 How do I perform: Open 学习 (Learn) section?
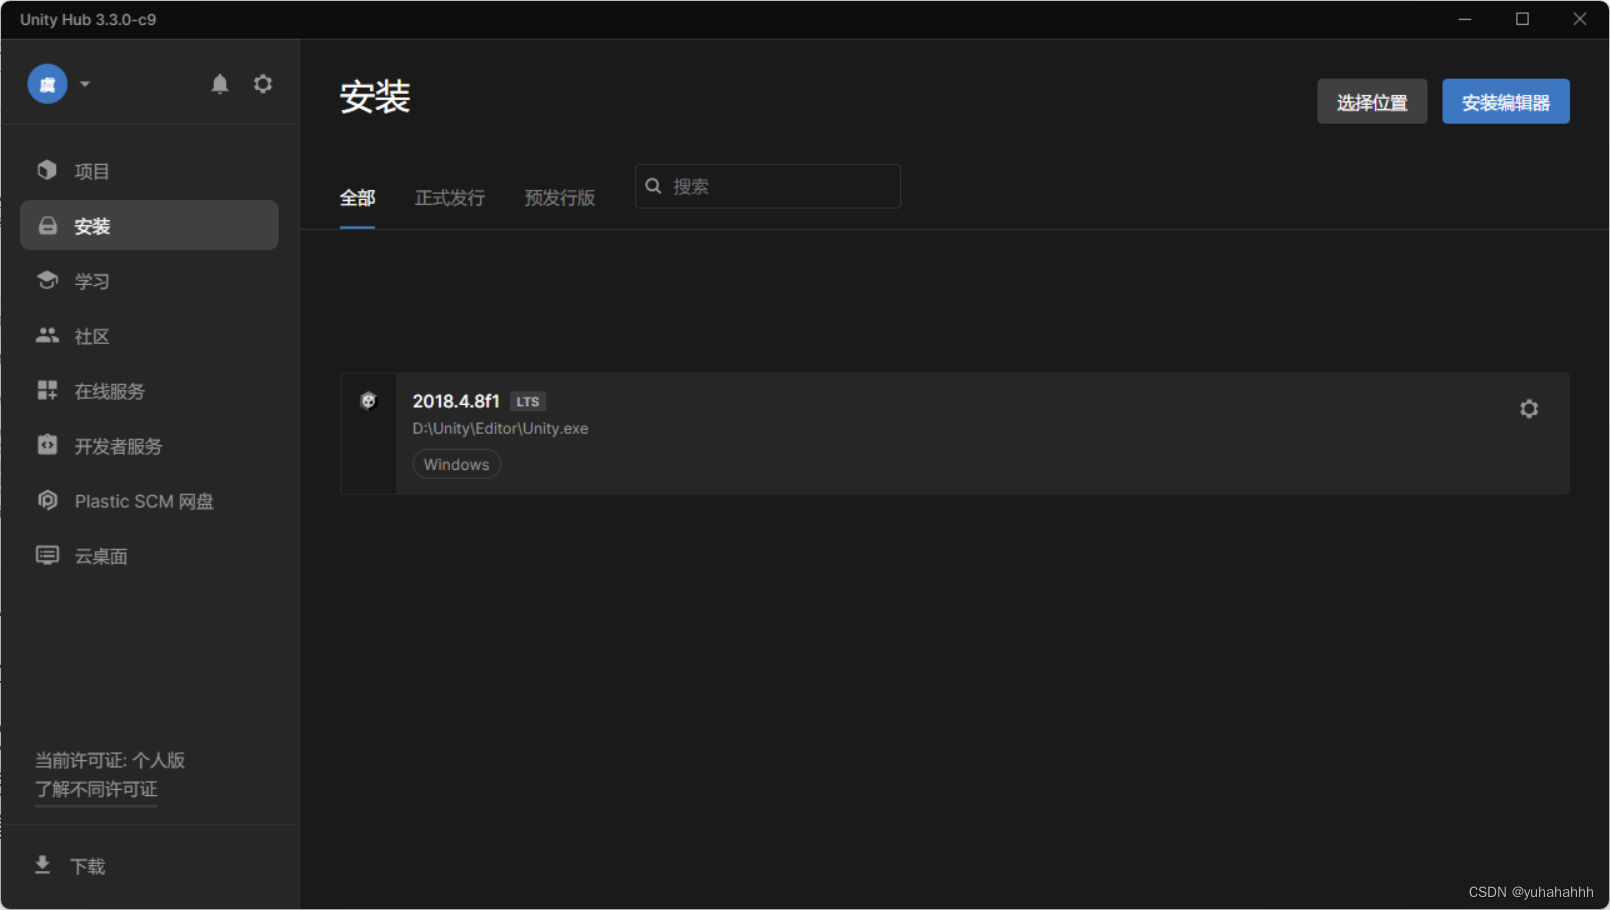[149, 281]
